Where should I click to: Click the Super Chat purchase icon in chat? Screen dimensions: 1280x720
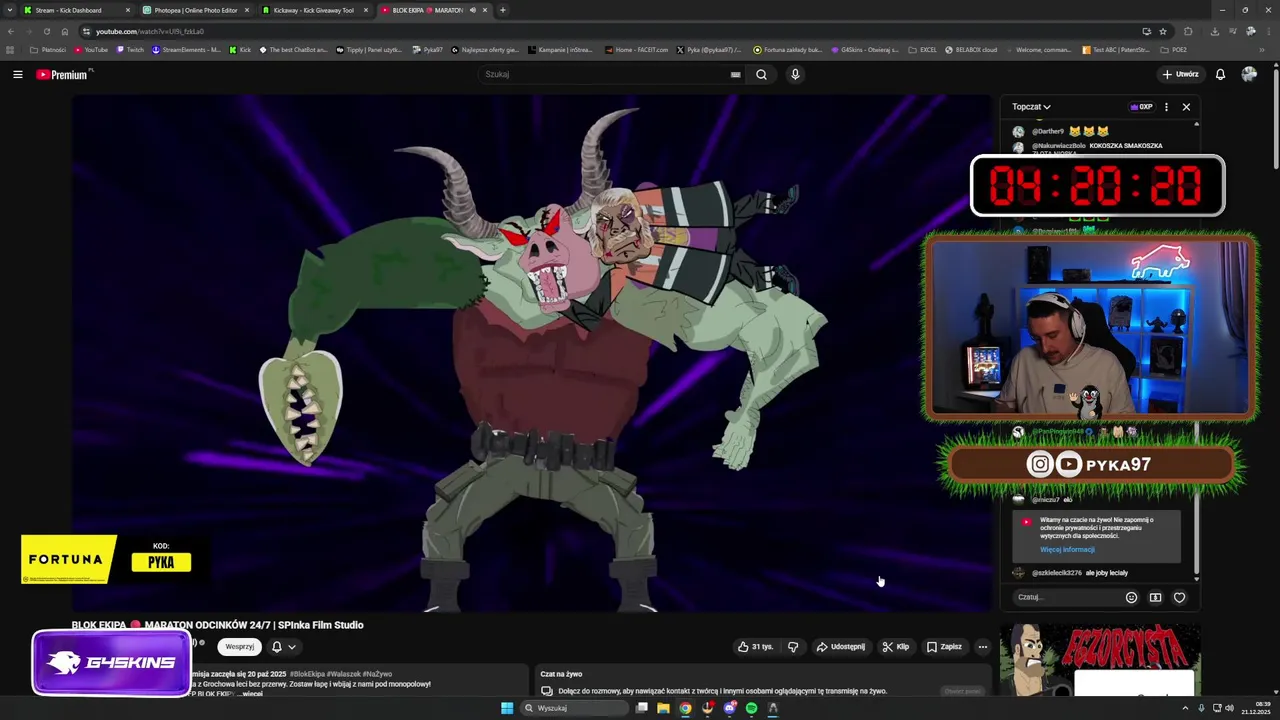coord(1155,597)
